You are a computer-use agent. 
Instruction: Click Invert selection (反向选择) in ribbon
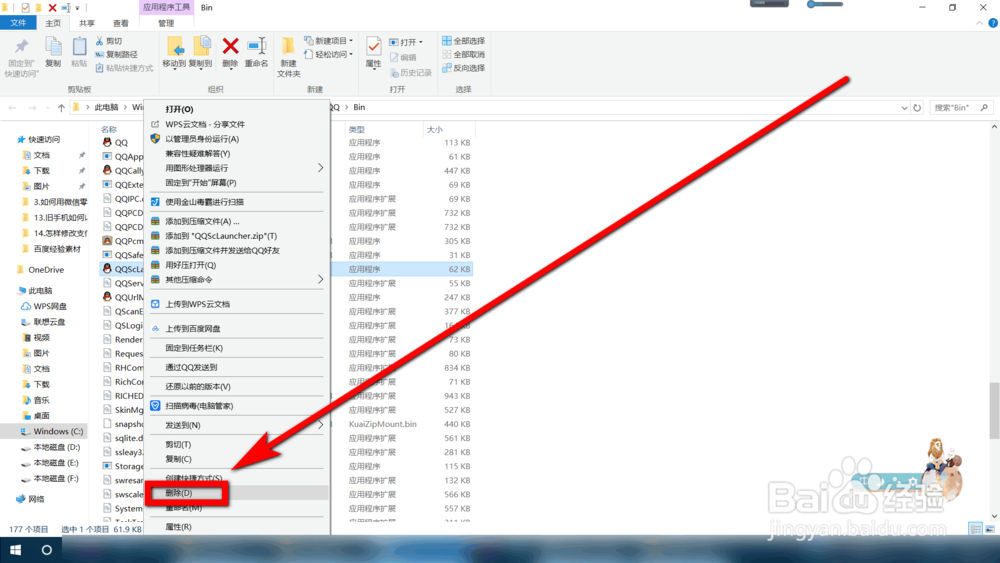(x=464, y=68)
